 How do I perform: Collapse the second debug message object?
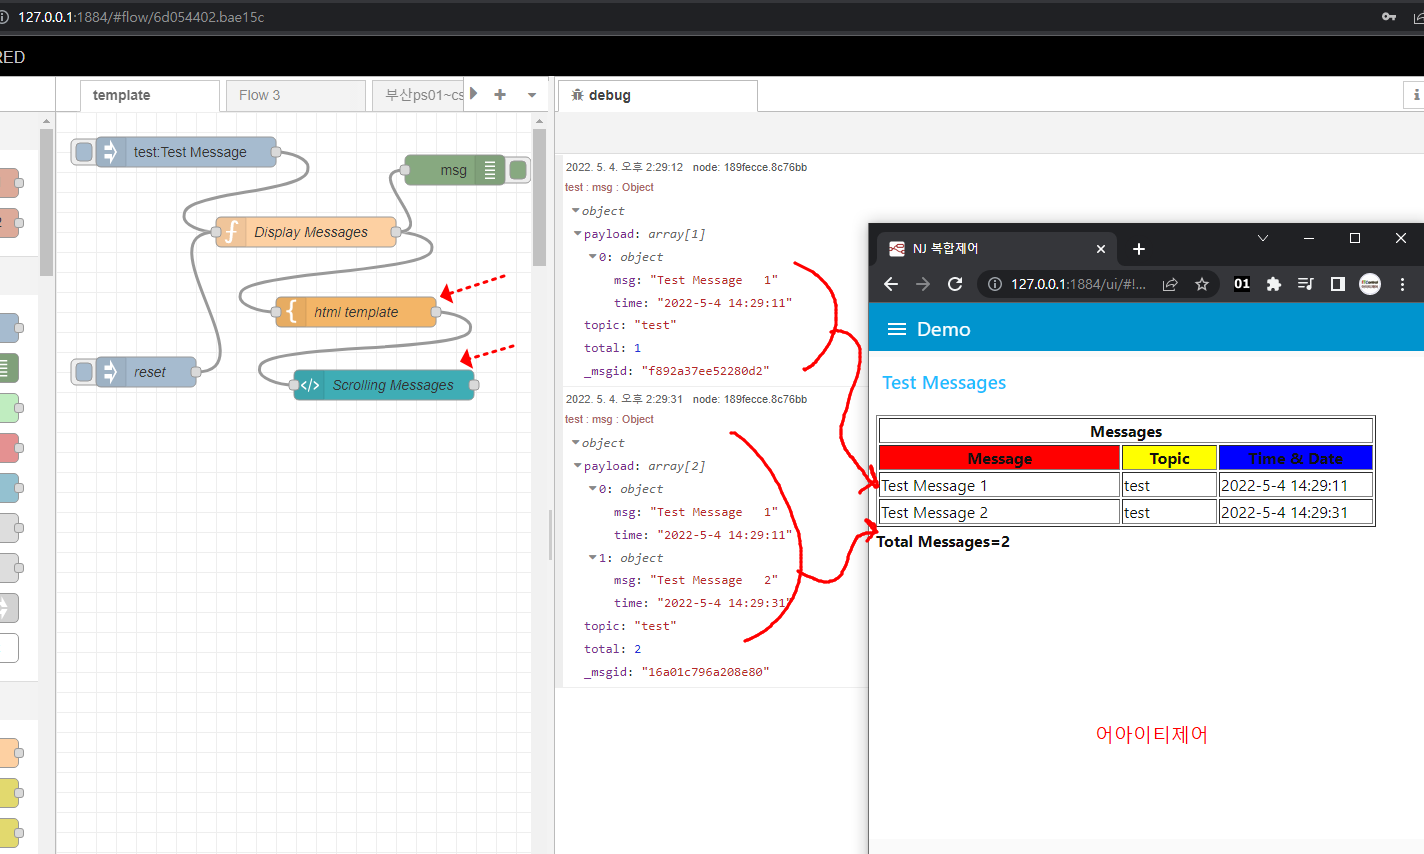pos(576,443)
